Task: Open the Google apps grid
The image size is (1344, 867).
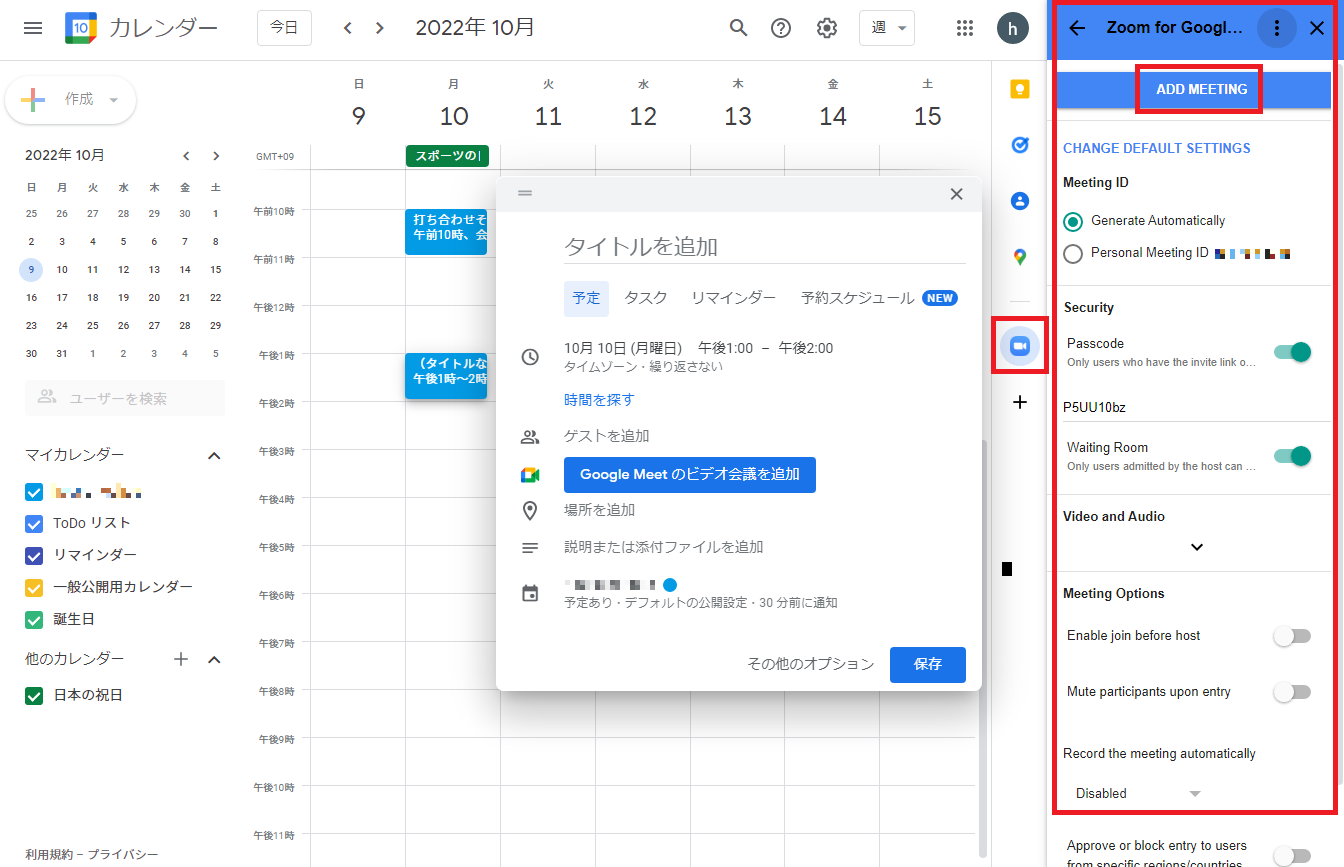Action: click(964, 28)
